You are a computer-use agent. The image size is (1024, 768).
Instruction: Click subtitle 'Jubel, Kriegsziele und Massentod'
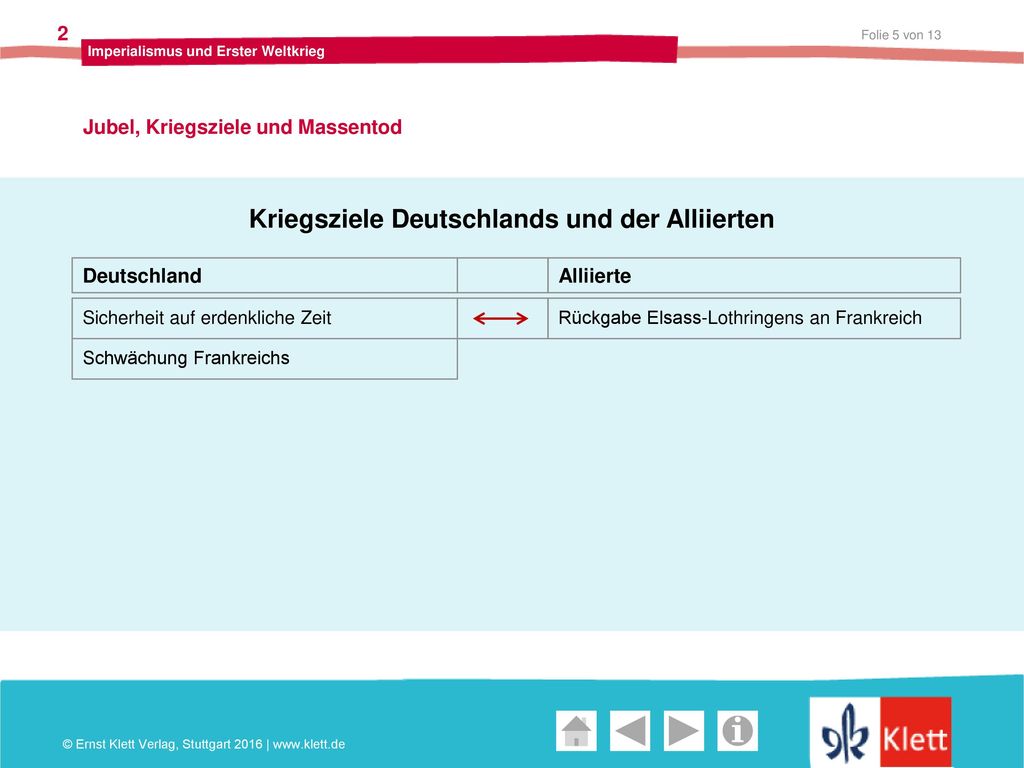coord(242,127)
